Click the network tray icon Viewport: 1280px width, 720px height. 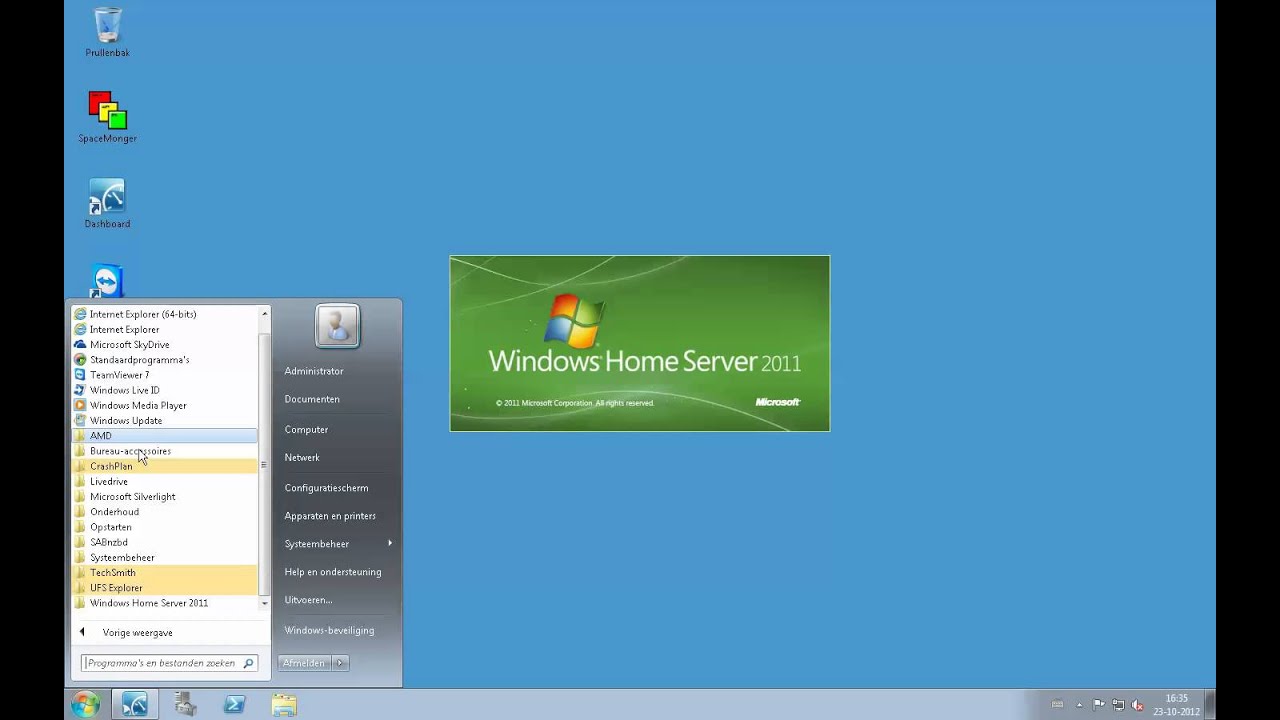pos(1118,705)
